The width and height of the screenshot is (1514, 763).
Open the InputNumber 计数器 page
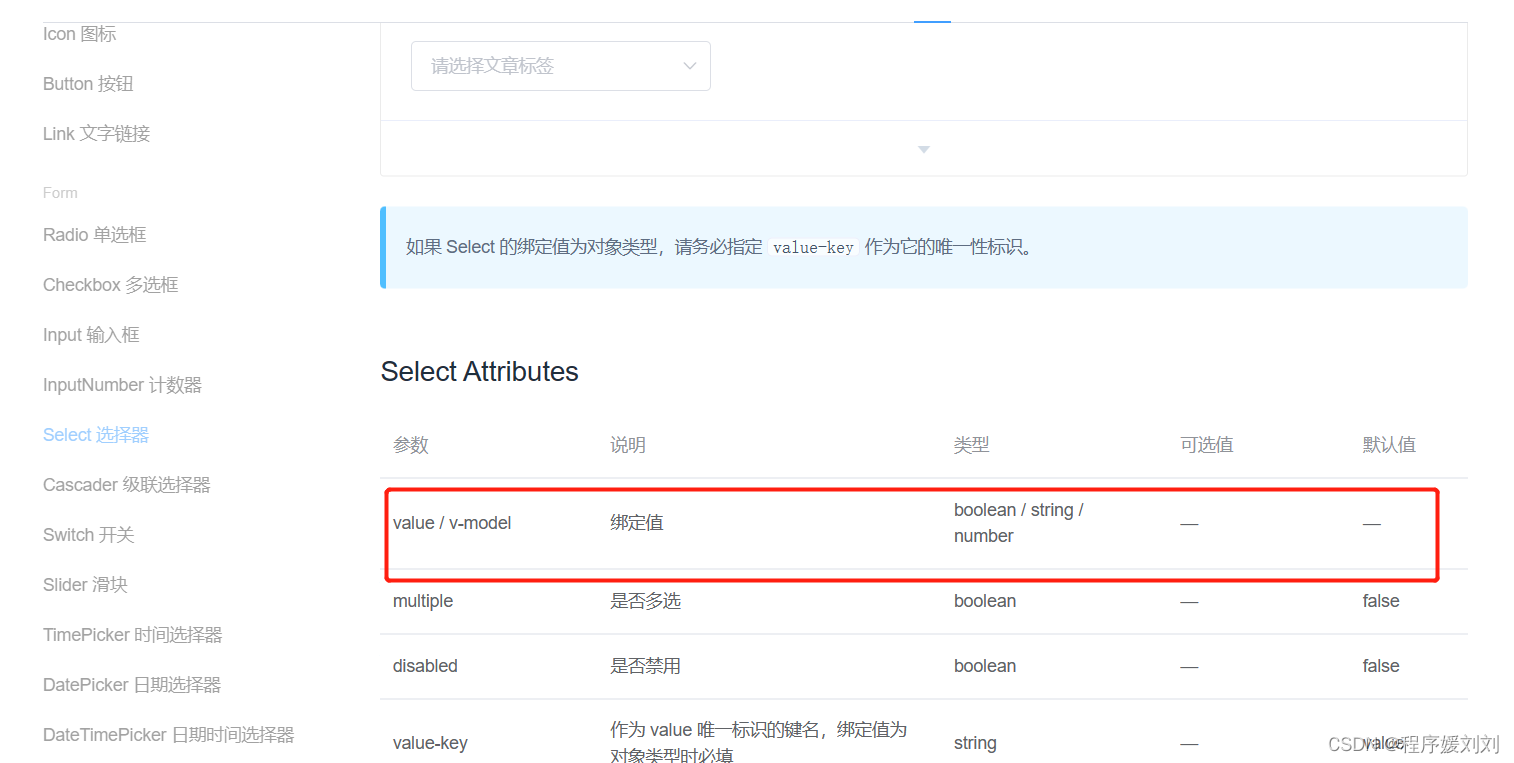point(121,384)
